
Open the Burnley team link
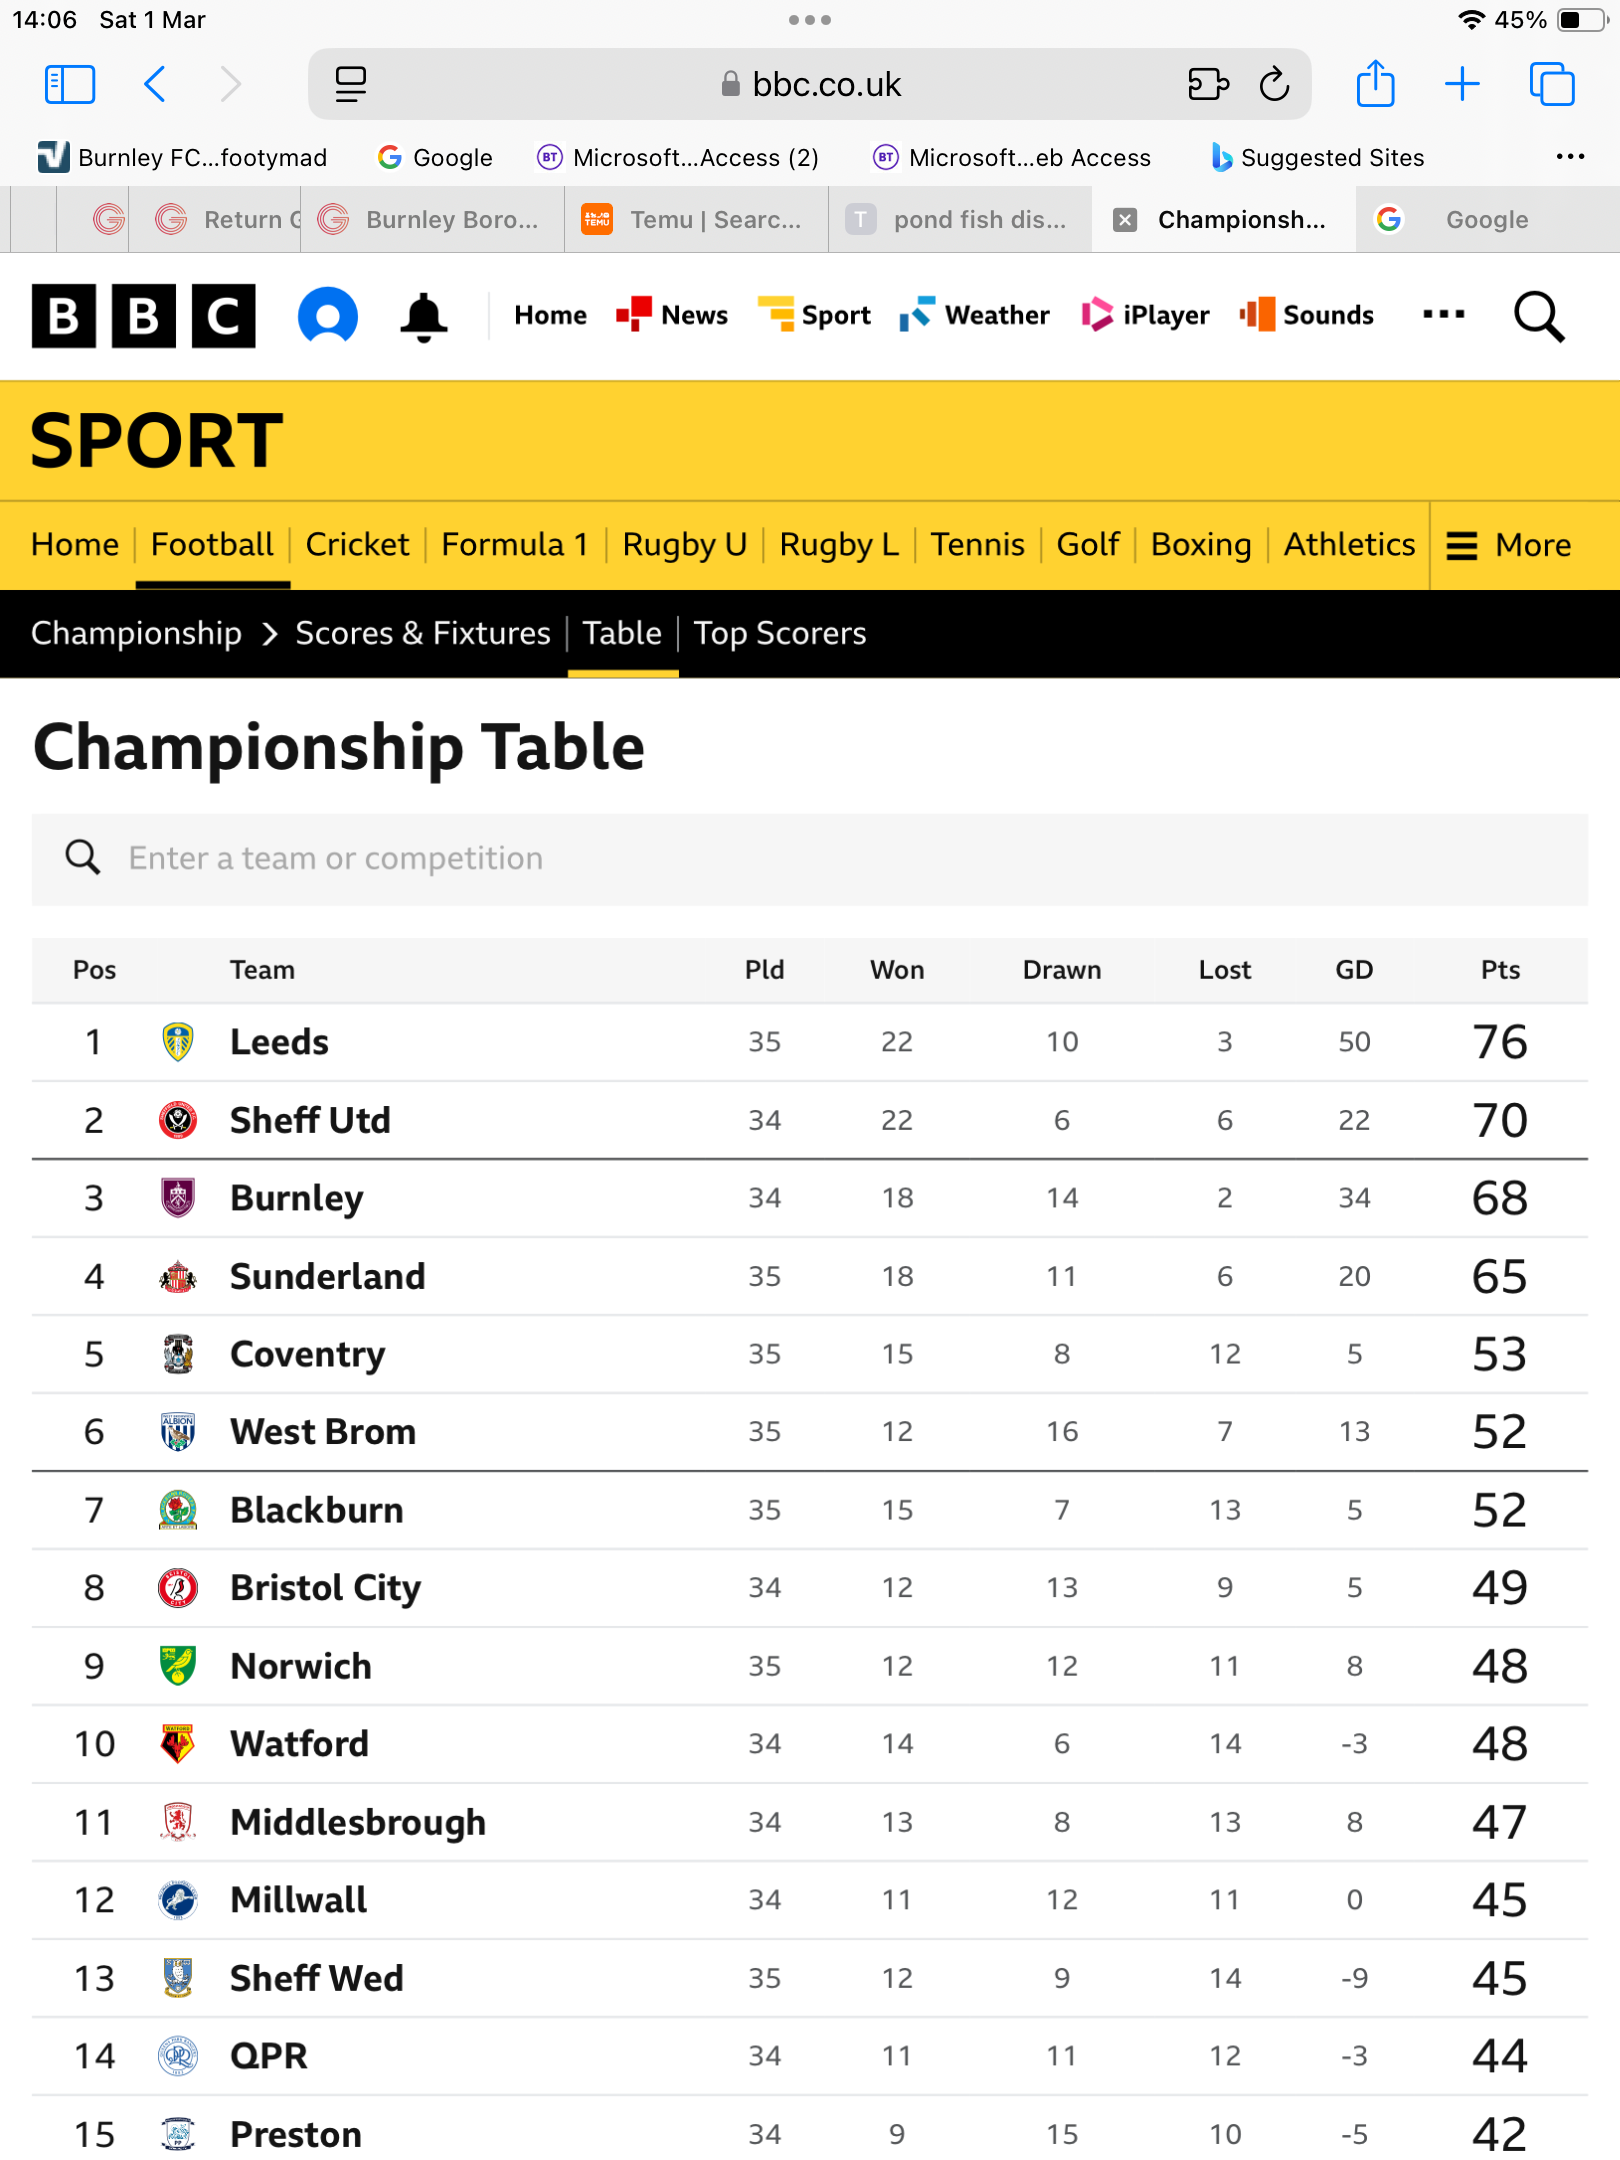click(x=296, y=1198)
